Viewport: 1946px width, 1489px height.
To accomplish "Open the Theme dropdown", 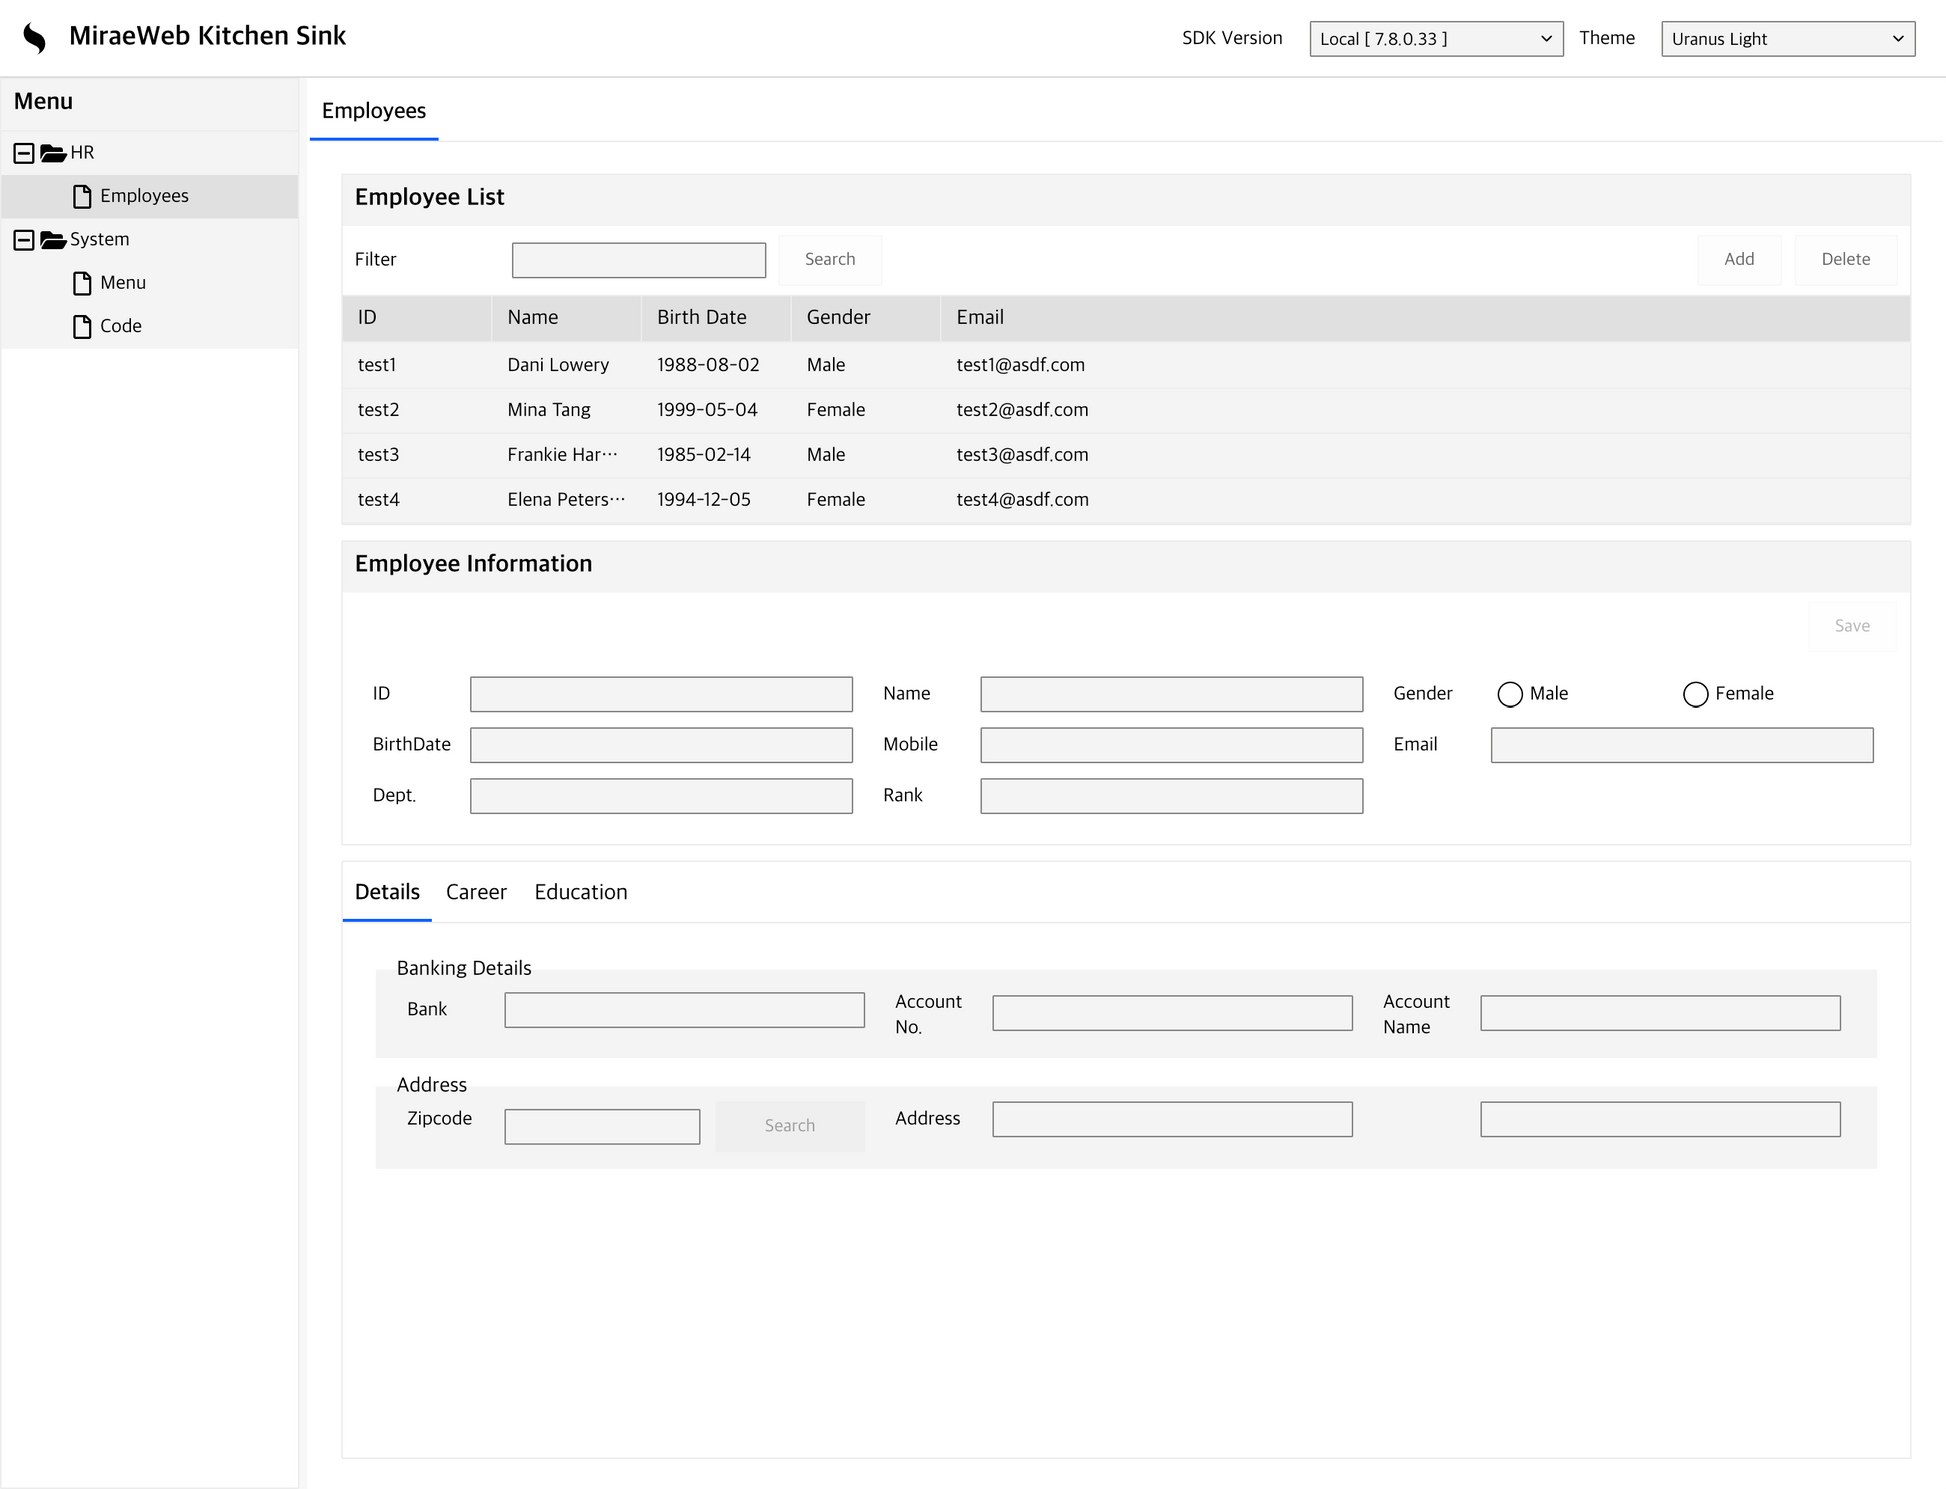I will [1787, 39].
